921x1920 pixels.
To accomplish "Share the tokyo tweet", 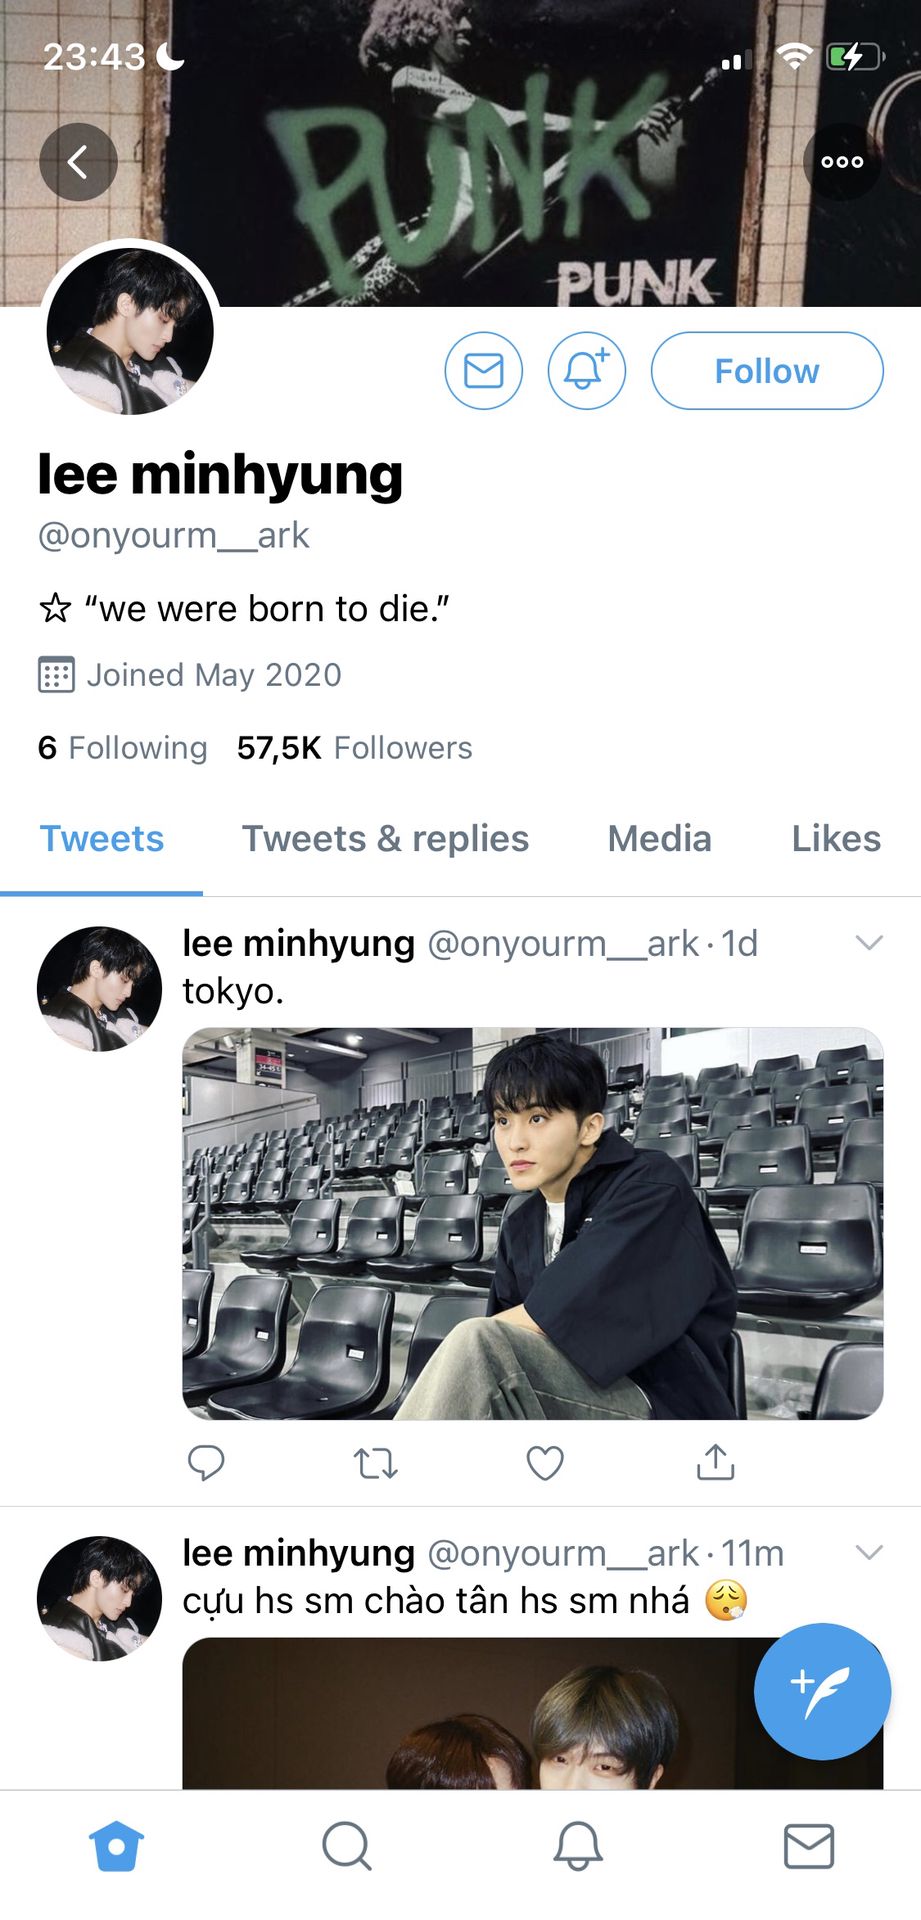I will (715, 1463).
